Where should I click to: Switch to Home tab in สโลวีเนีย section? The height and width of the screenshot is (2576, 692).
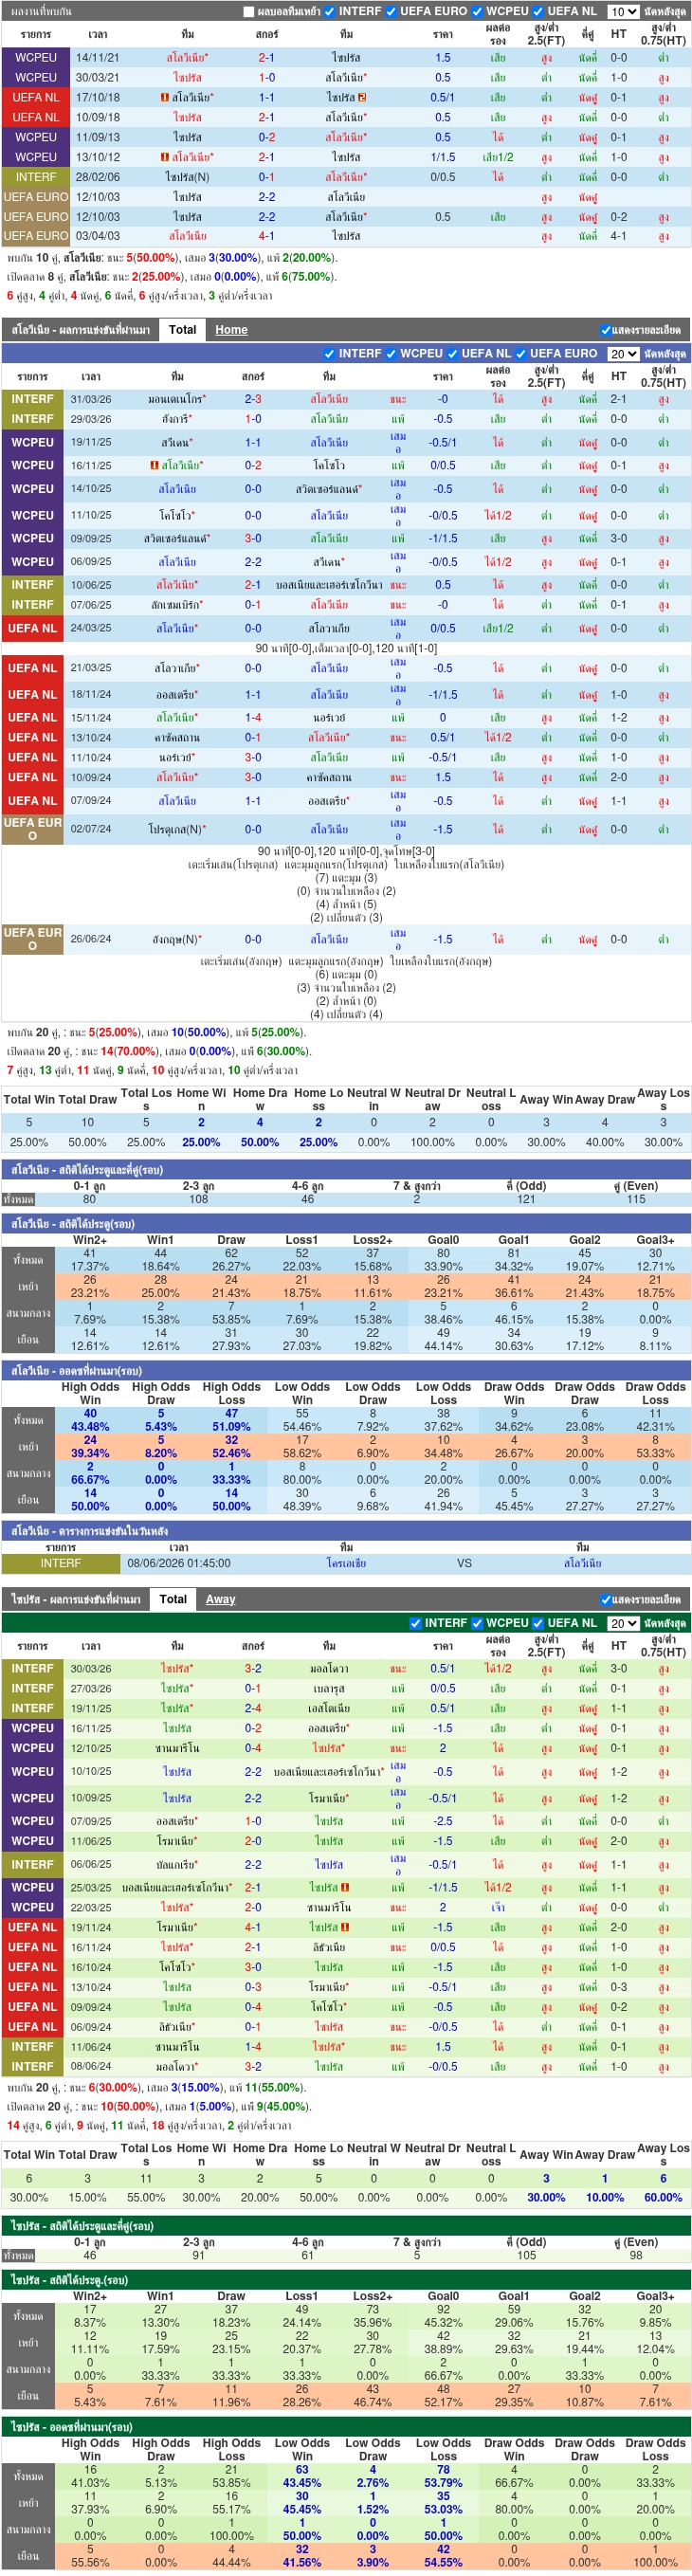(231, 330)
